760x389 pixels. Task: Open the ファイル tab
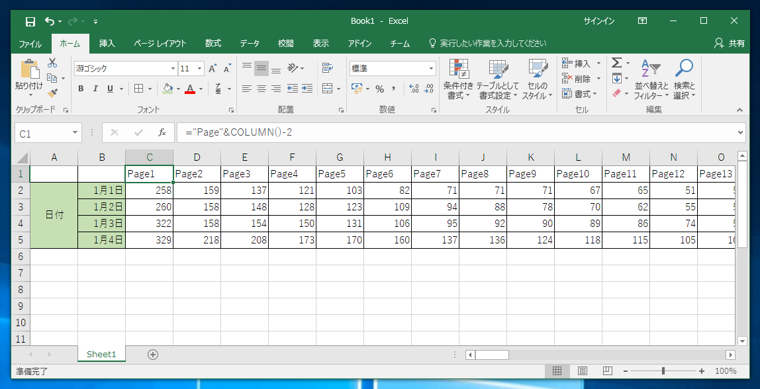pyautogui.click(x=30, y=44)
